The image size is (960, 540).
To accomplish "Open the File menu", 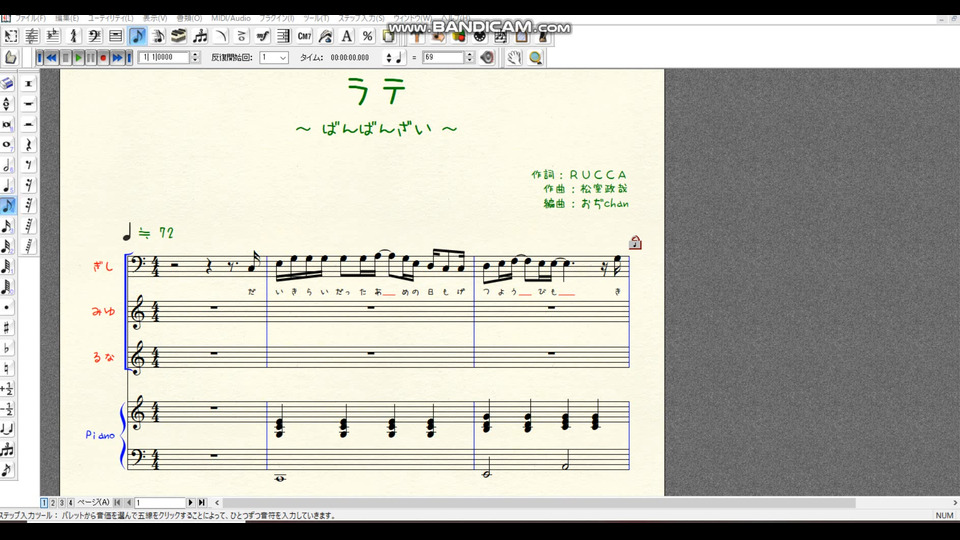I will [31, 18].
